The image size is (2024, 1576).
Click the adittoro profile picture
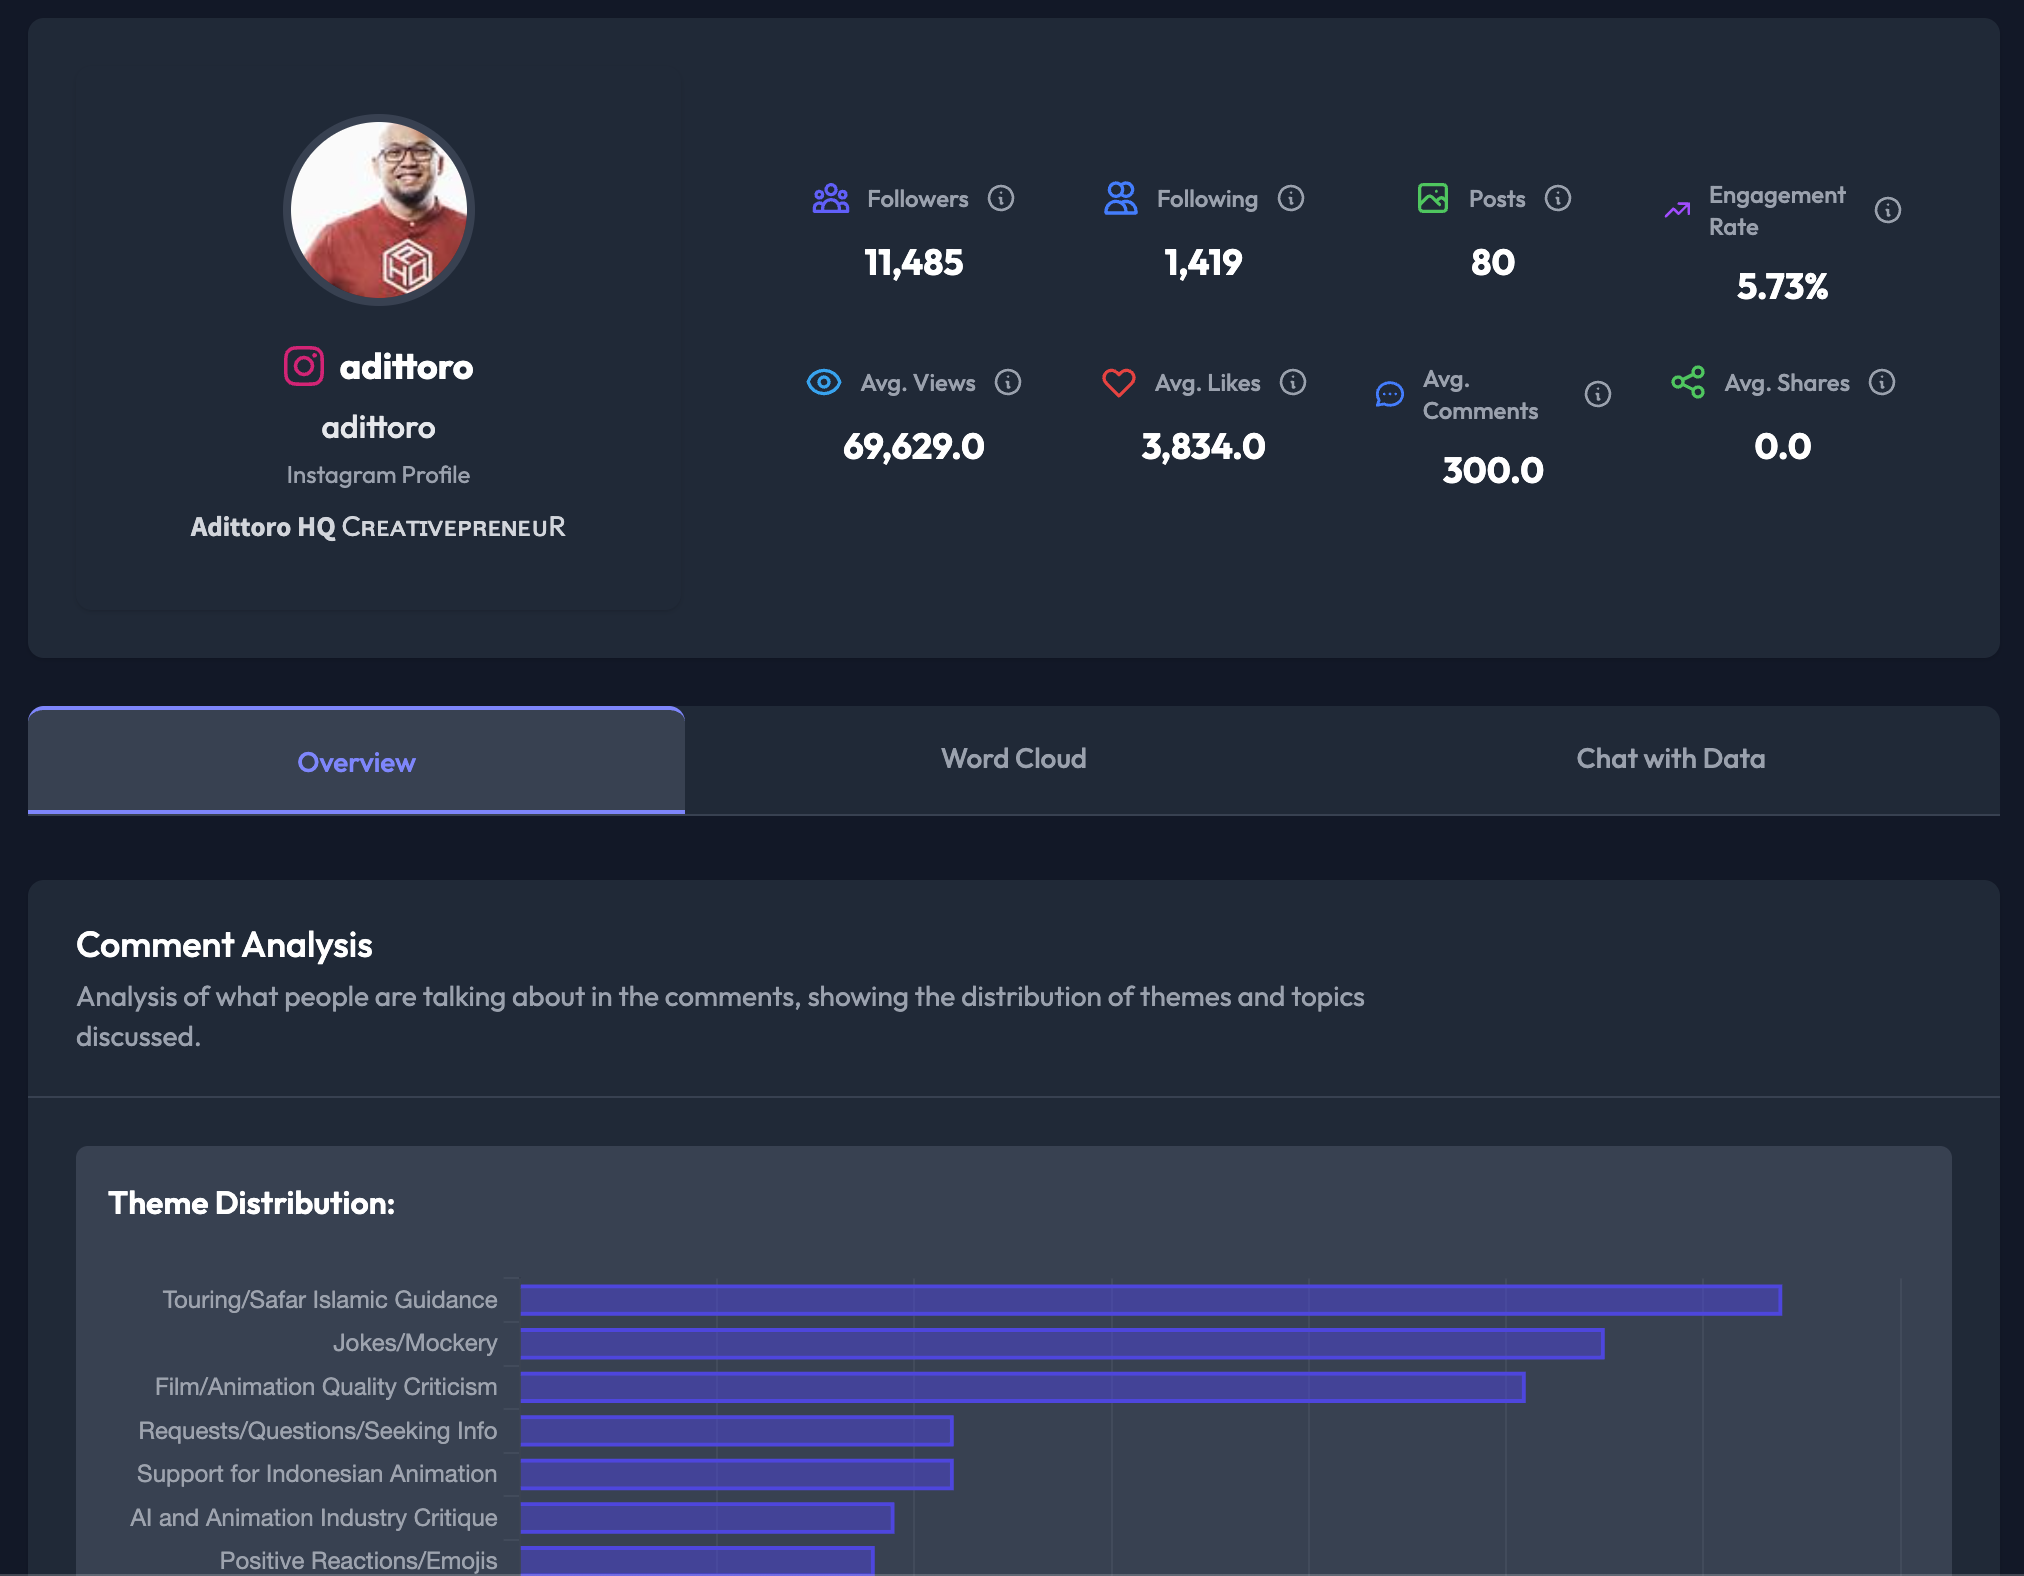[x=378, y=210]
